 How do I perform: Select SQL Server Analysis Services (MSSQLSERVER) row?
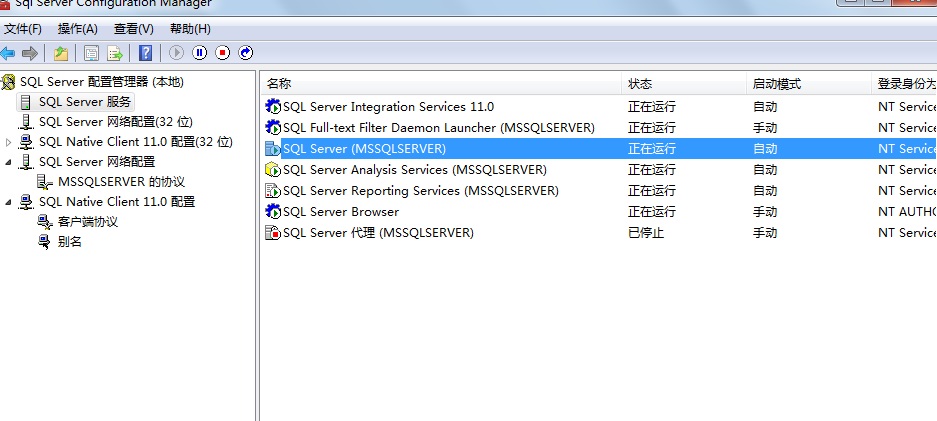pos(415,170)
